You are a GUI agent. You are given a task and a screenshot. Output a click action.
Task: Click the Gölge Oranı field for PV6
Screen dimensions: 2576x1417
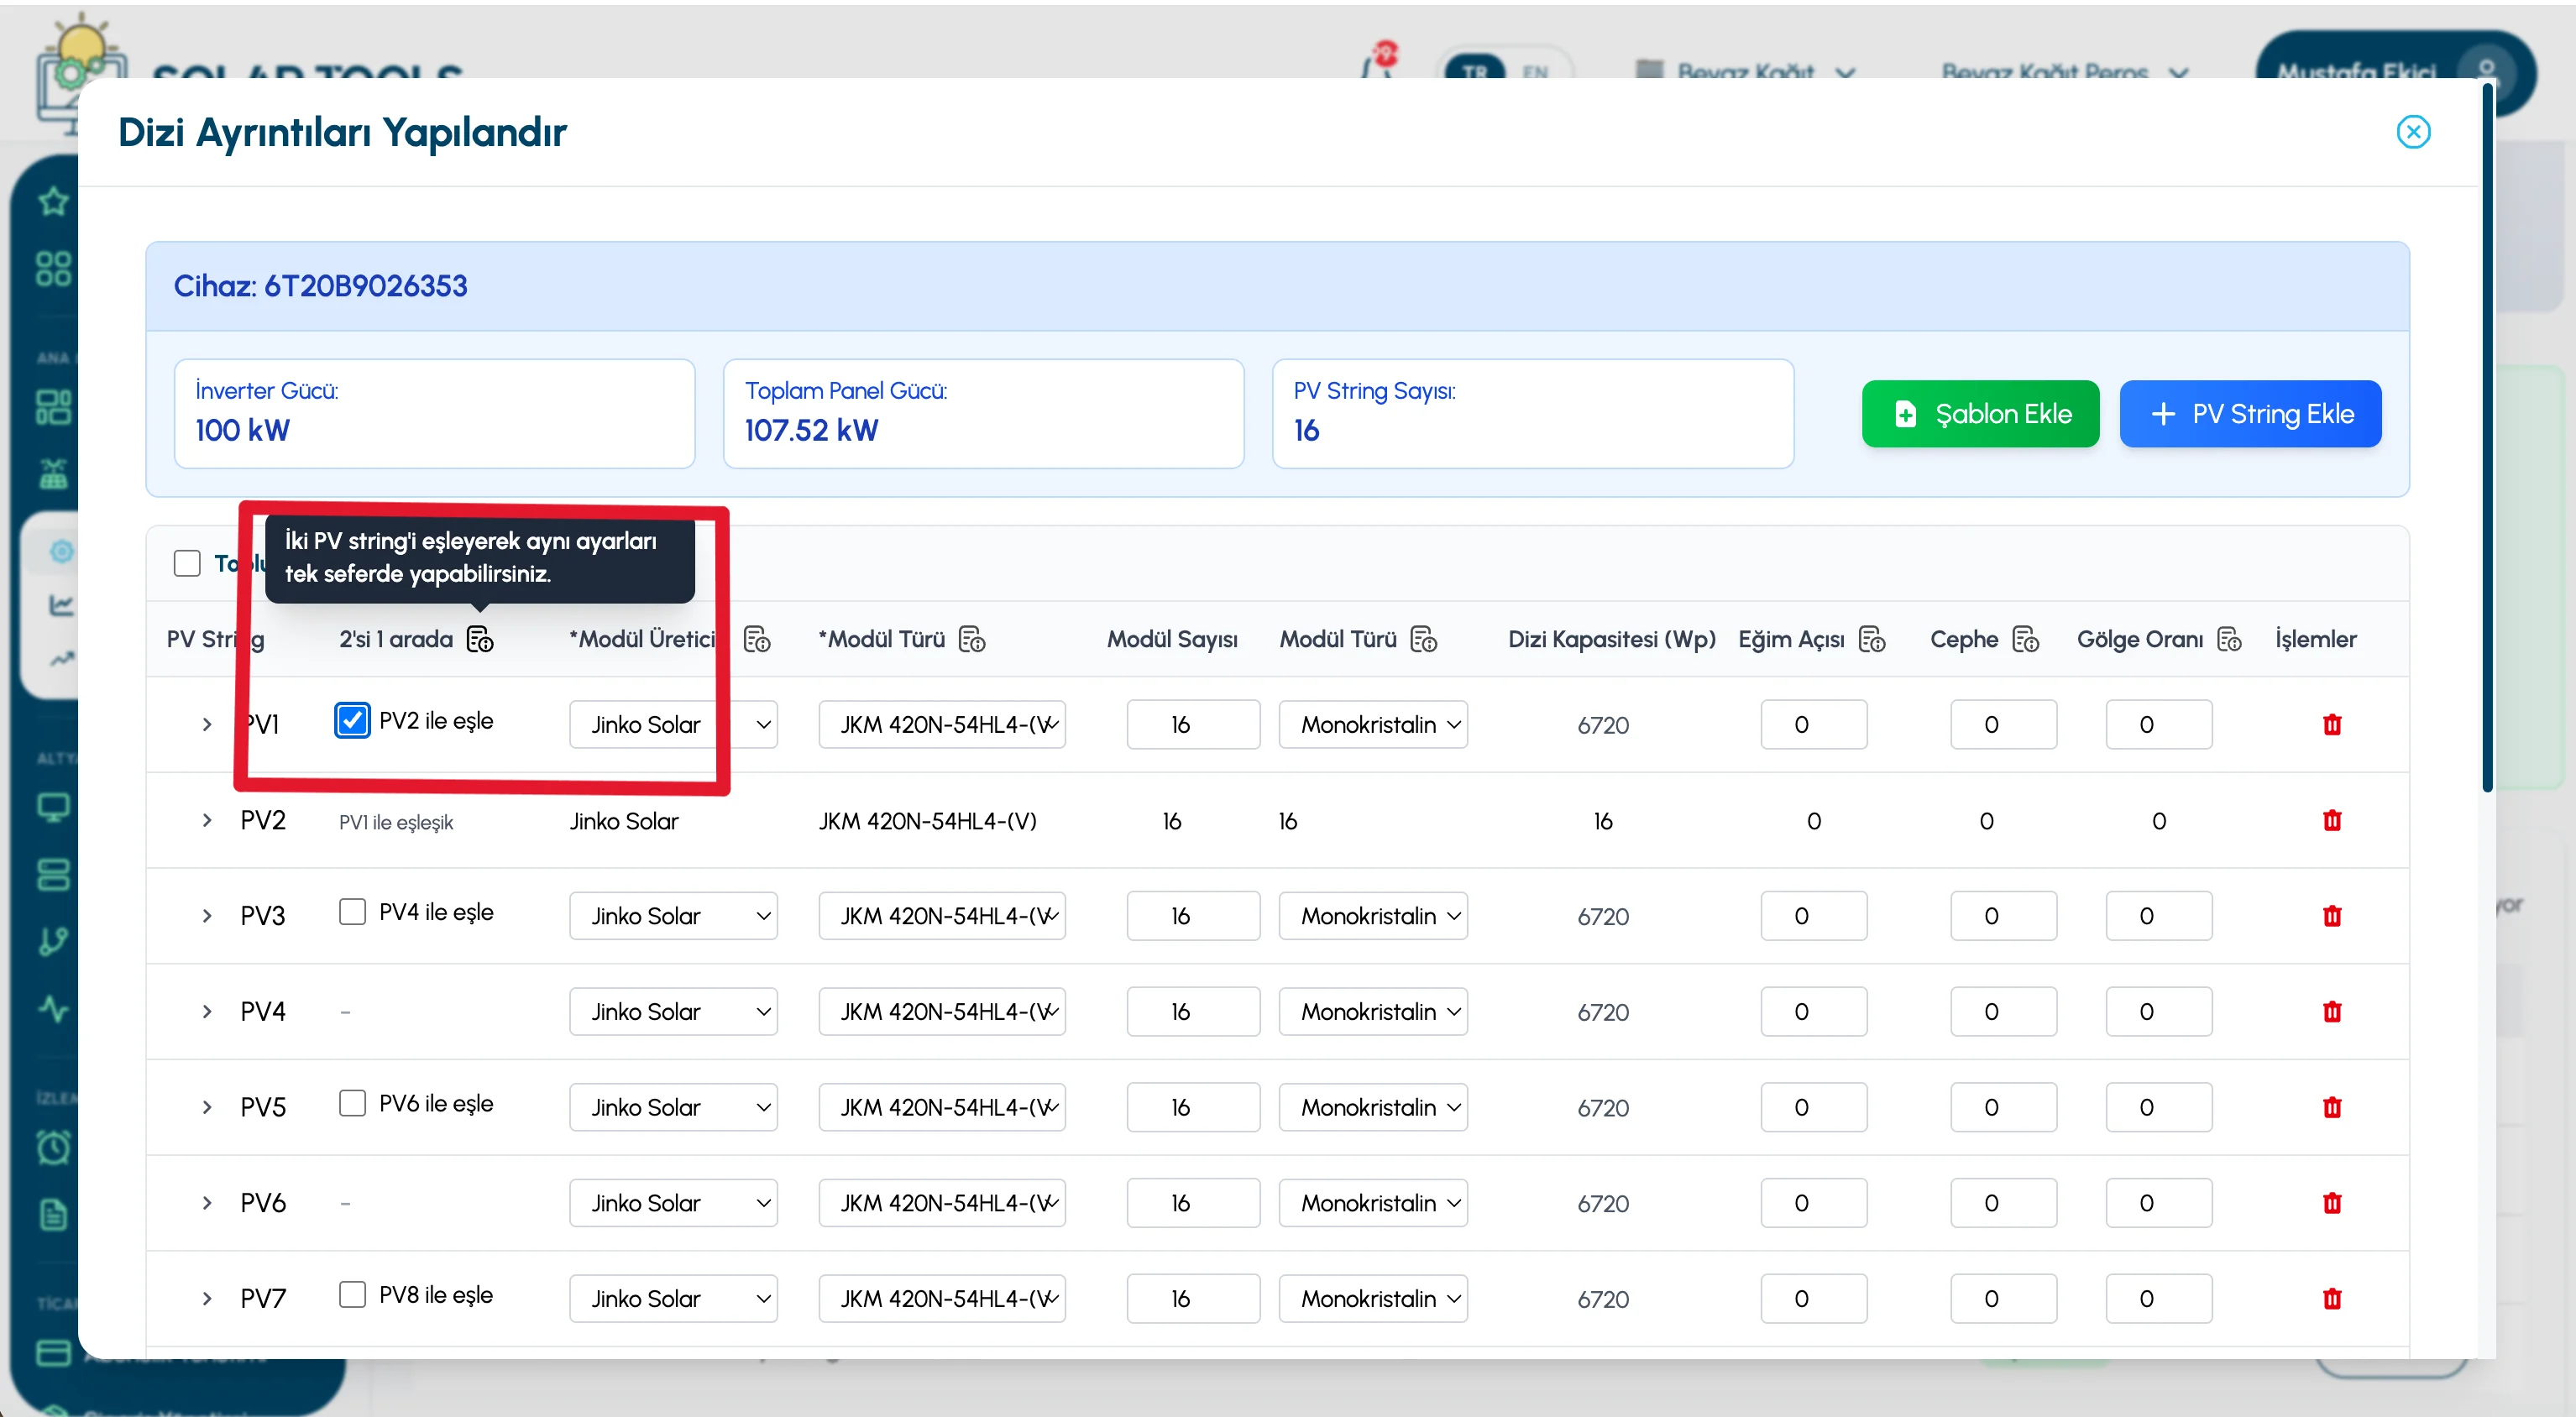tap(2158, 1203)
